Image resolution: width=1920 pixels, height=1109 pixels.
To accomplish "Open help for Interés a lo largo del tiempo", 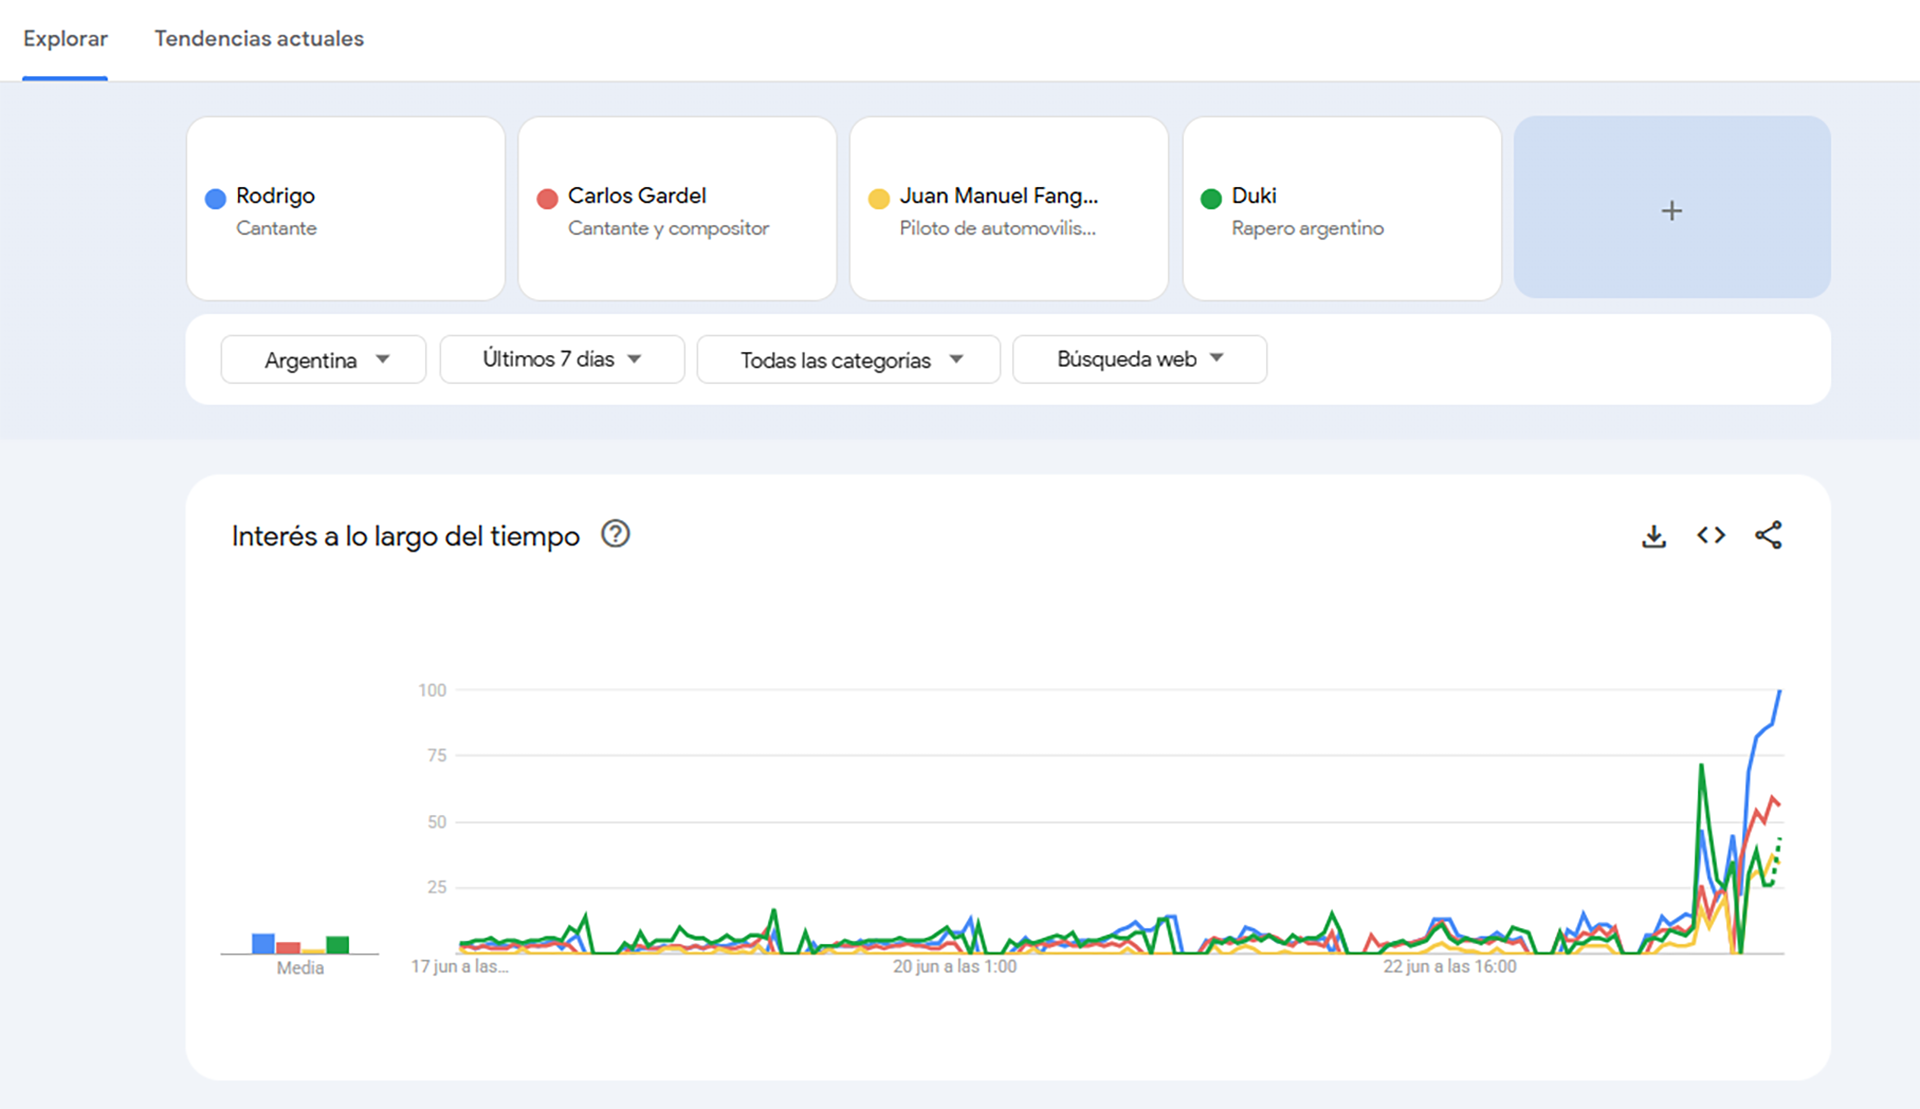I will click(615, 534).
